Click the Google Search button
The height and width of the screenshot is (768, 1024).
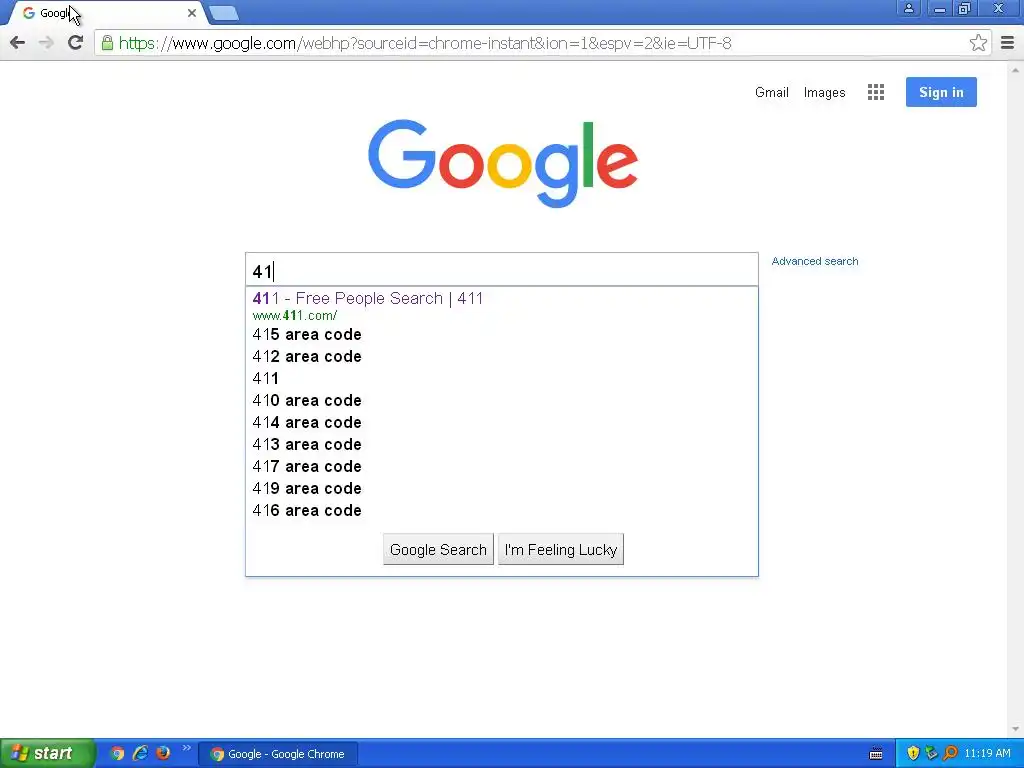438,550
